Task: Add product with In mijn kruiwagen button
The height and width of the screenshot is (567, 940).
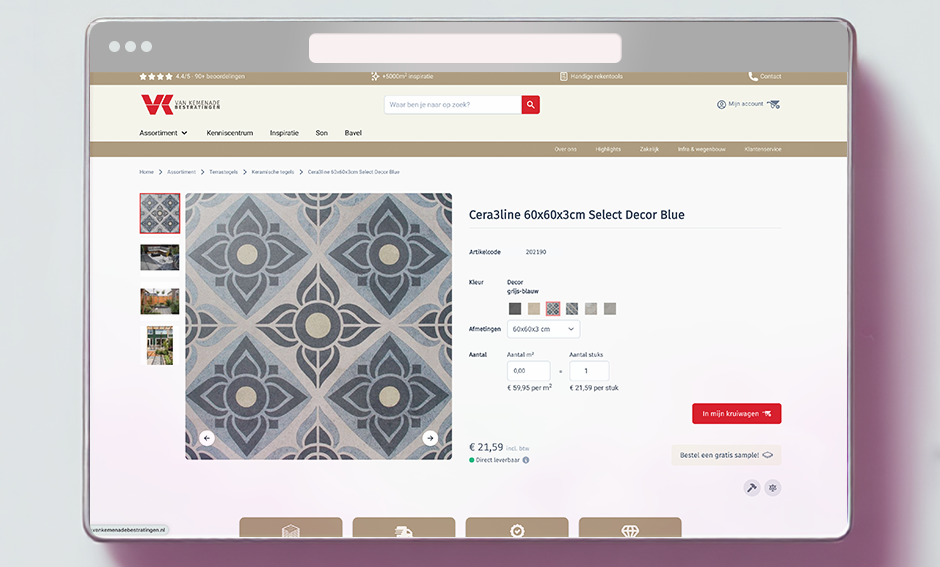Action: click(x=736, y=413)
